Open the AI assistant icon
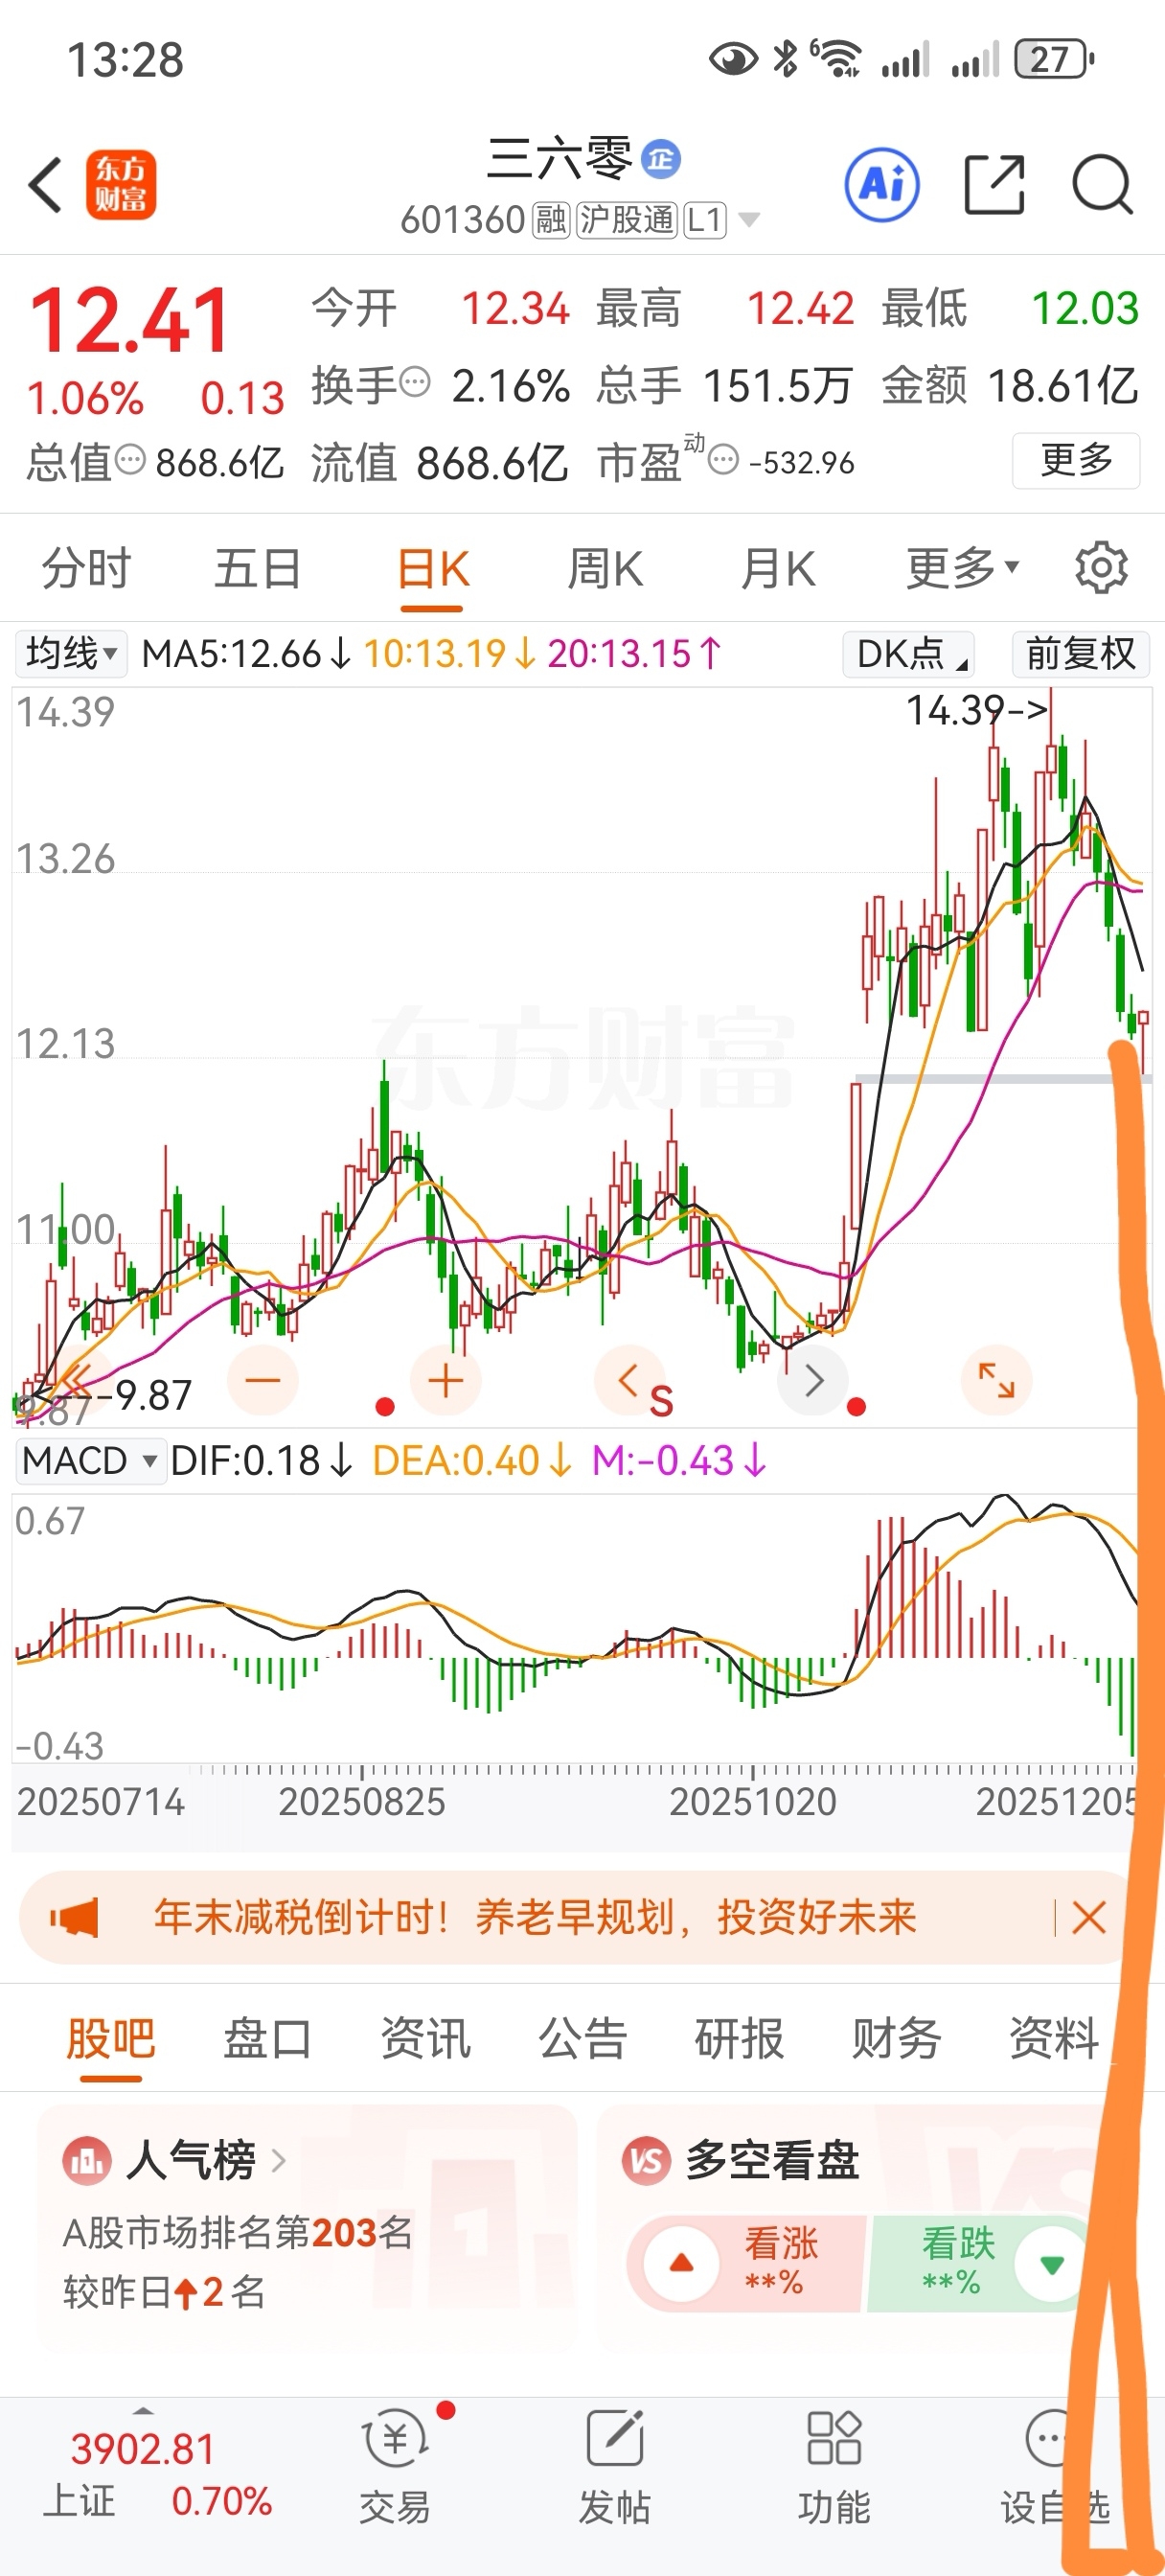Image resolution: width=1165 pixels, height=2576 pixels. tap(882, 185)
